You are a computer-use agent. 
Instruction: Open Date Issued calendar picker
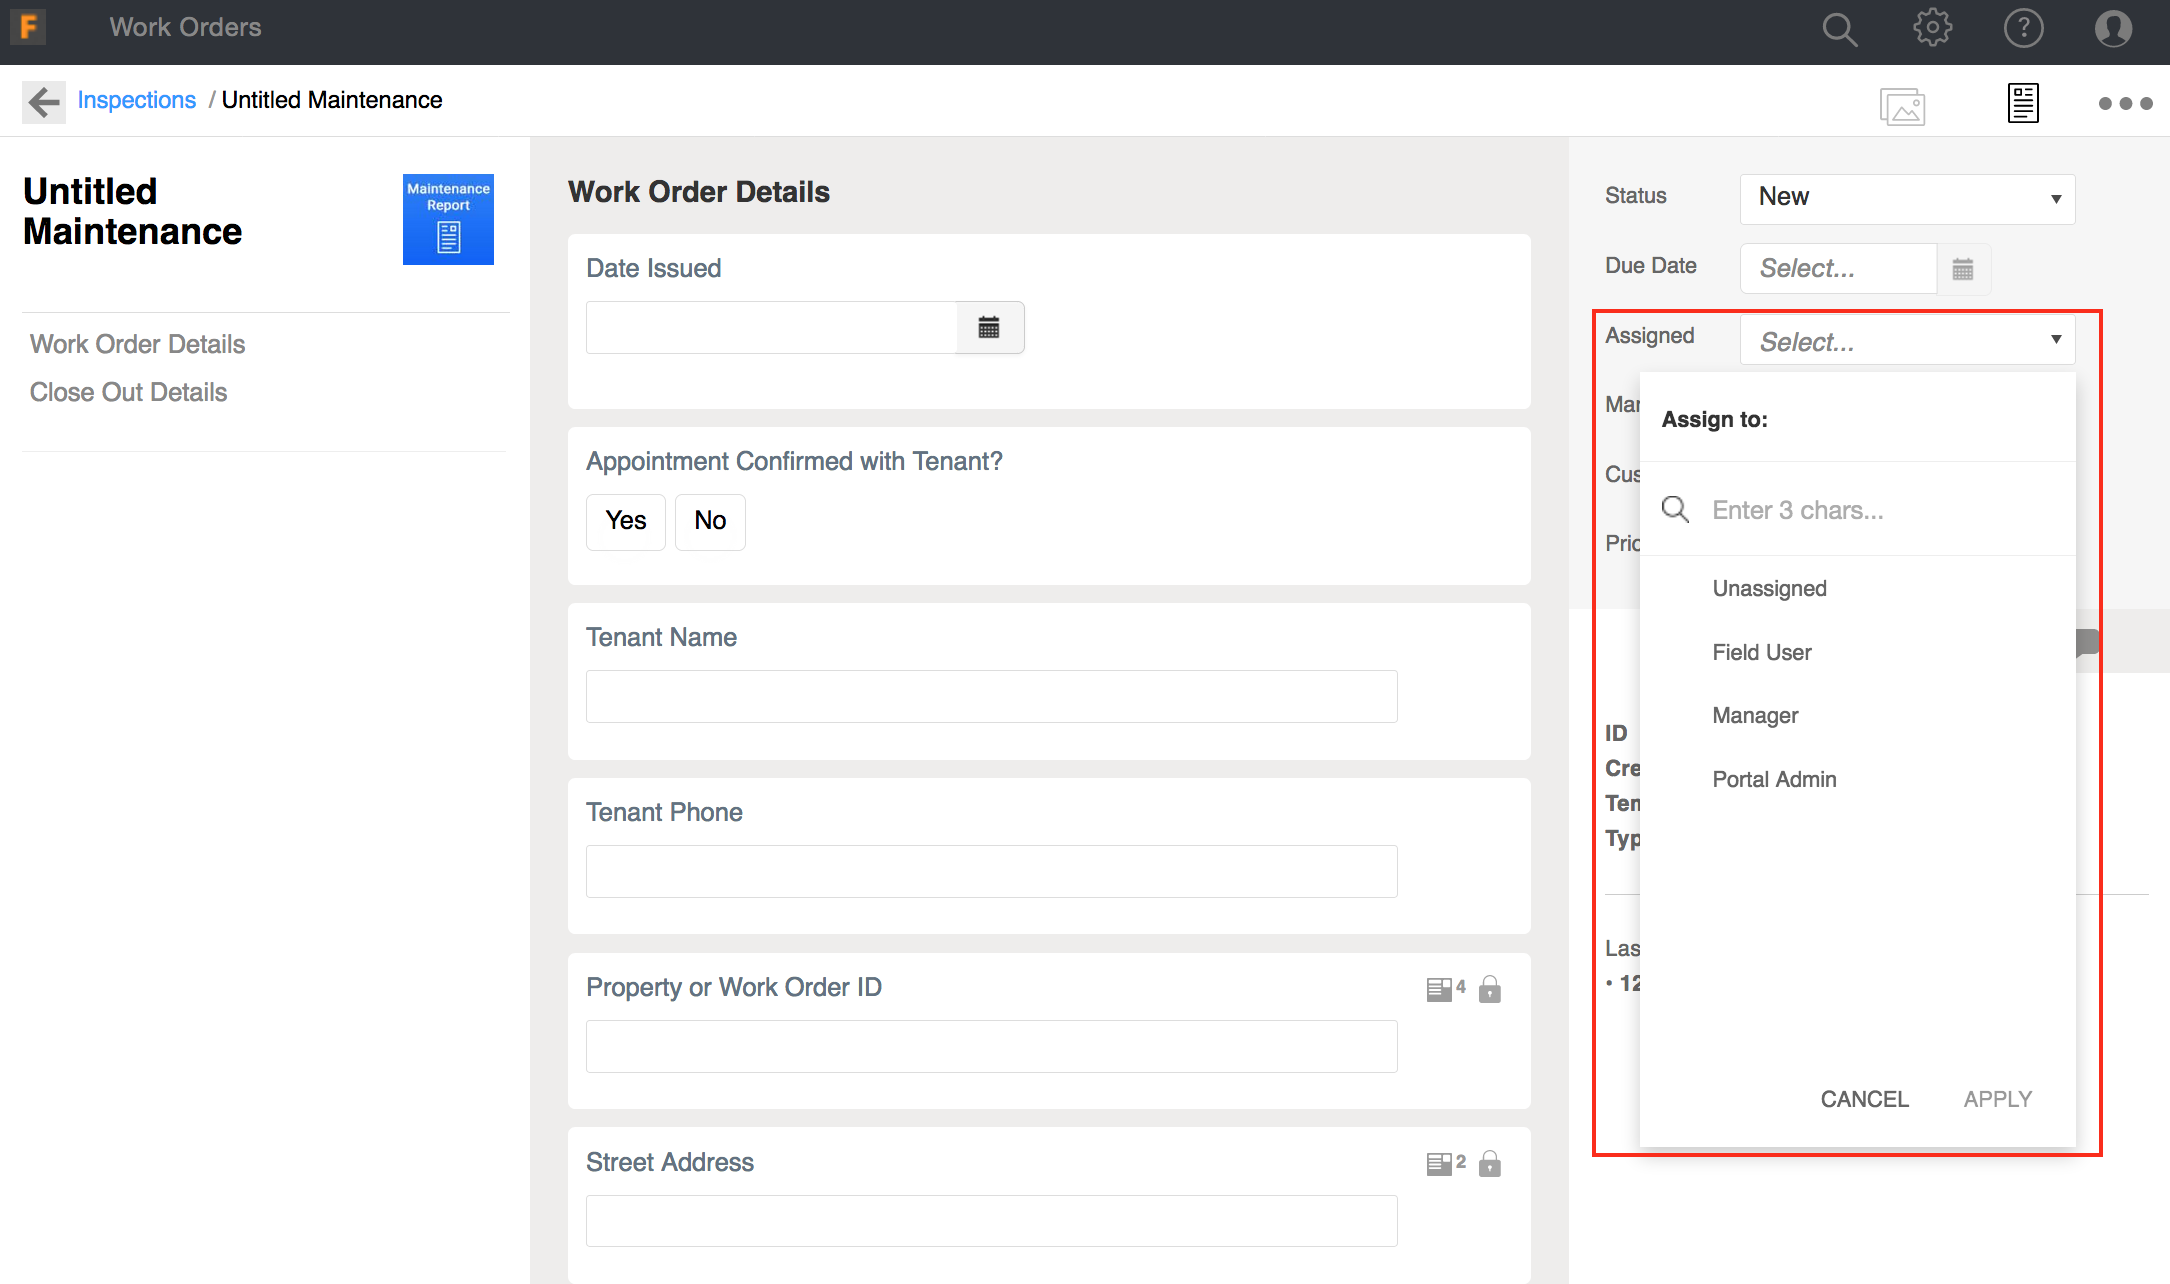click(x=989, y=328)
